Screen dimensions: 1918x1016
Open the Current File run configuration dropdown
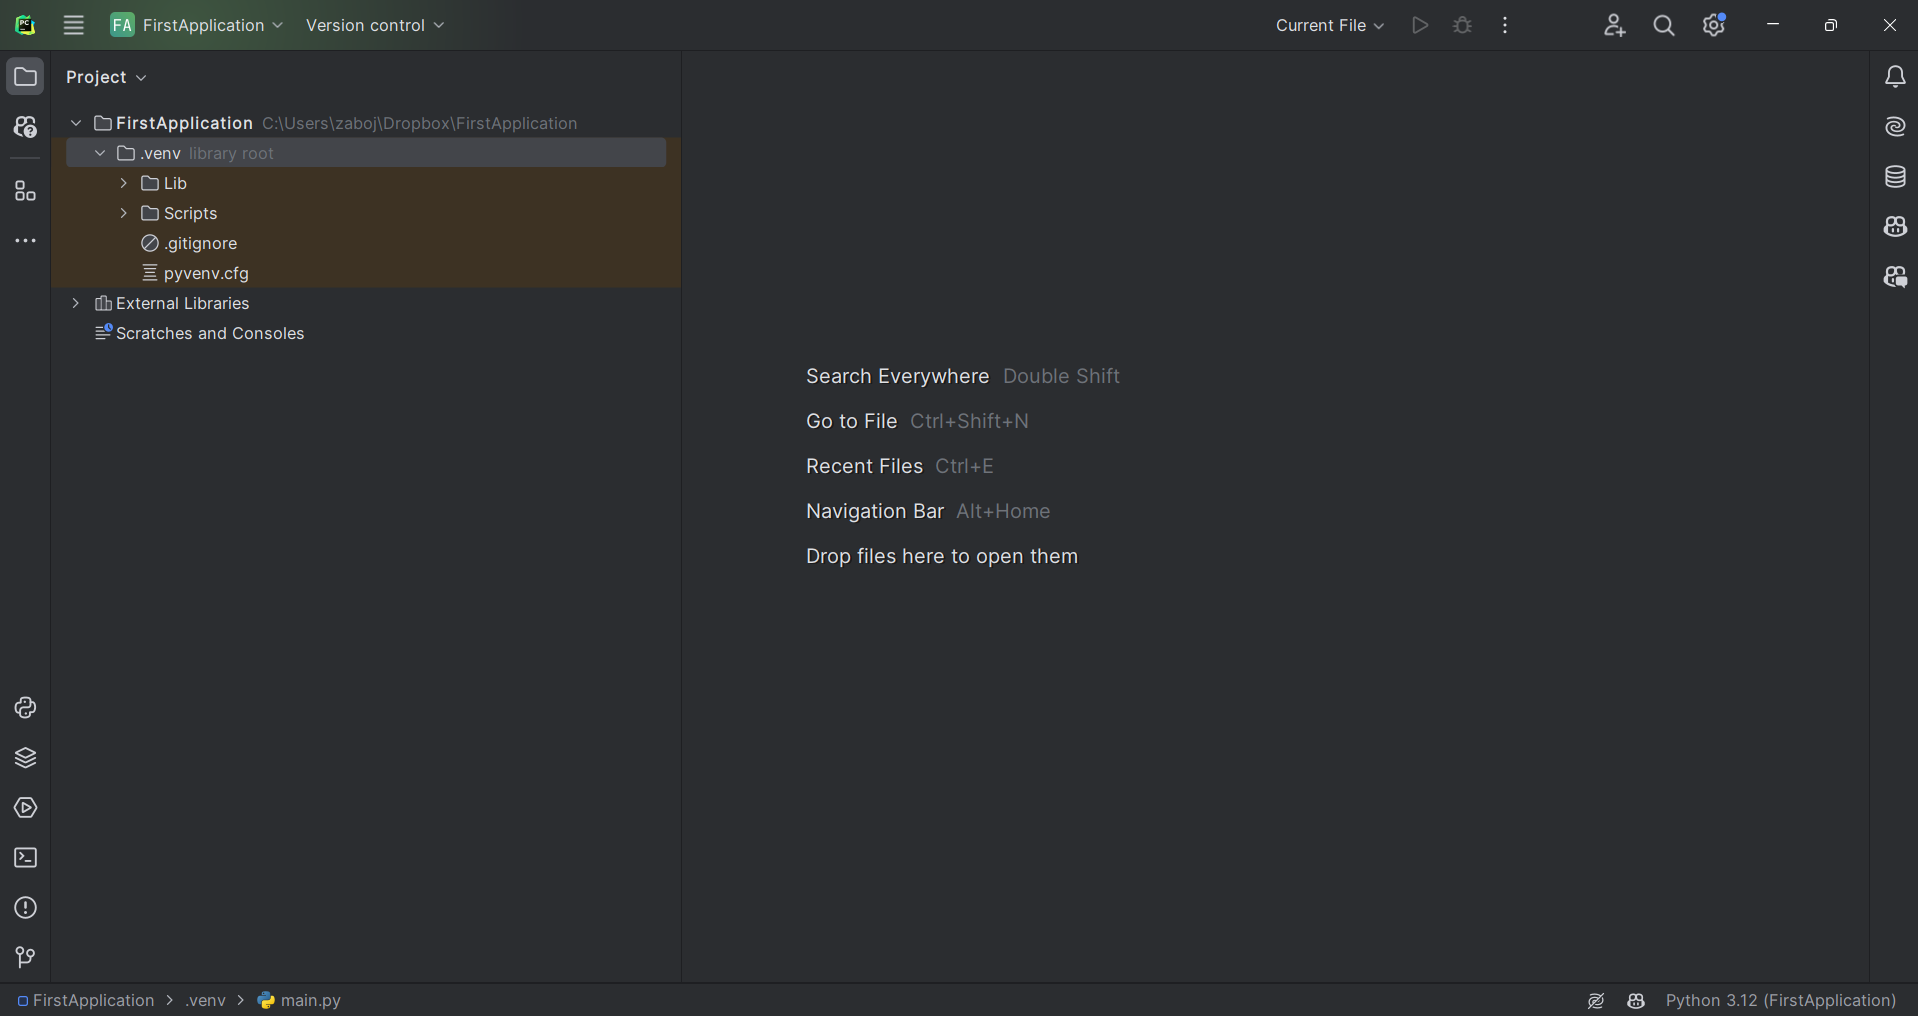pos(1329,26)
